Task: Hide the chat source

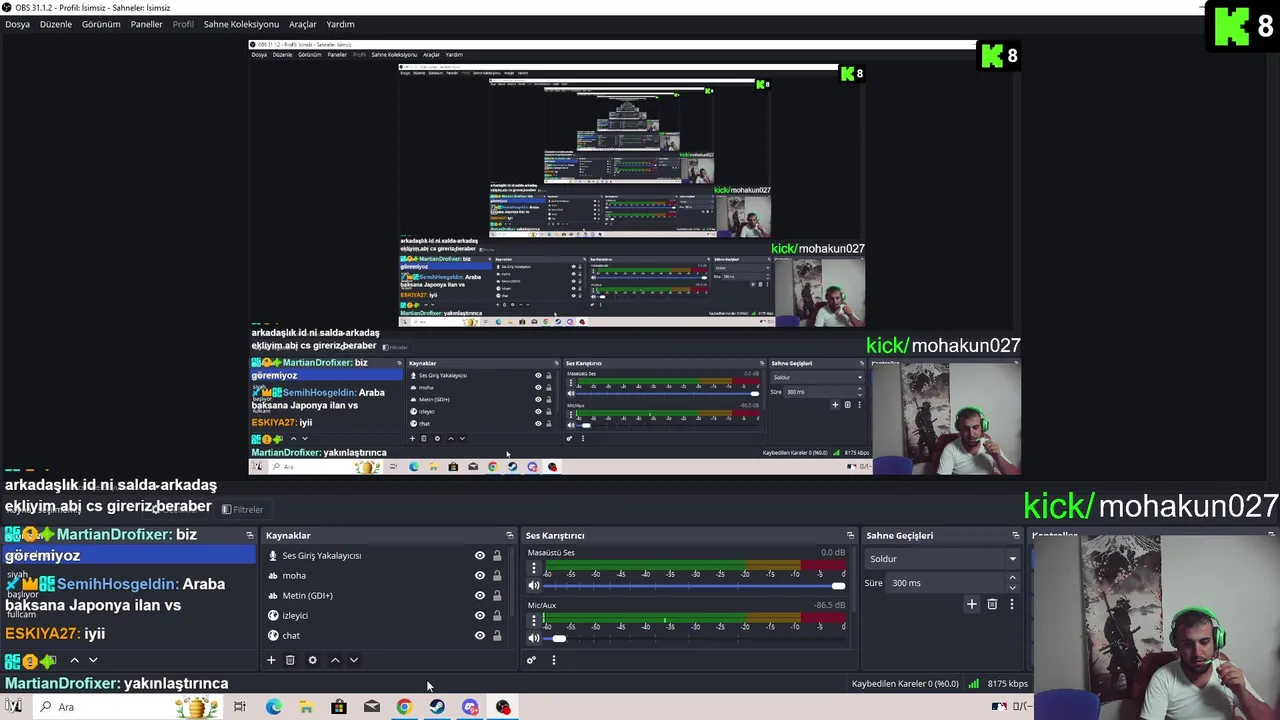Action: (x=479, y=636)
